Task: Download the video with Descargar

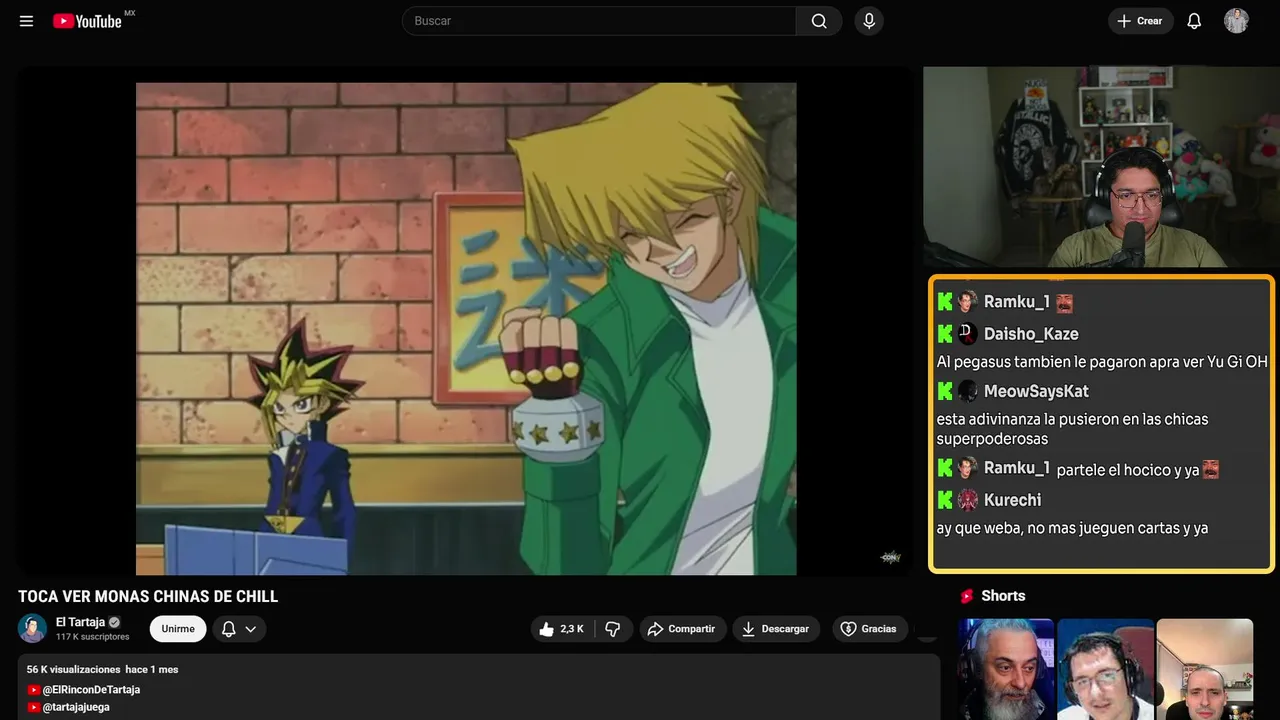Action: click(x=776, y=629)
